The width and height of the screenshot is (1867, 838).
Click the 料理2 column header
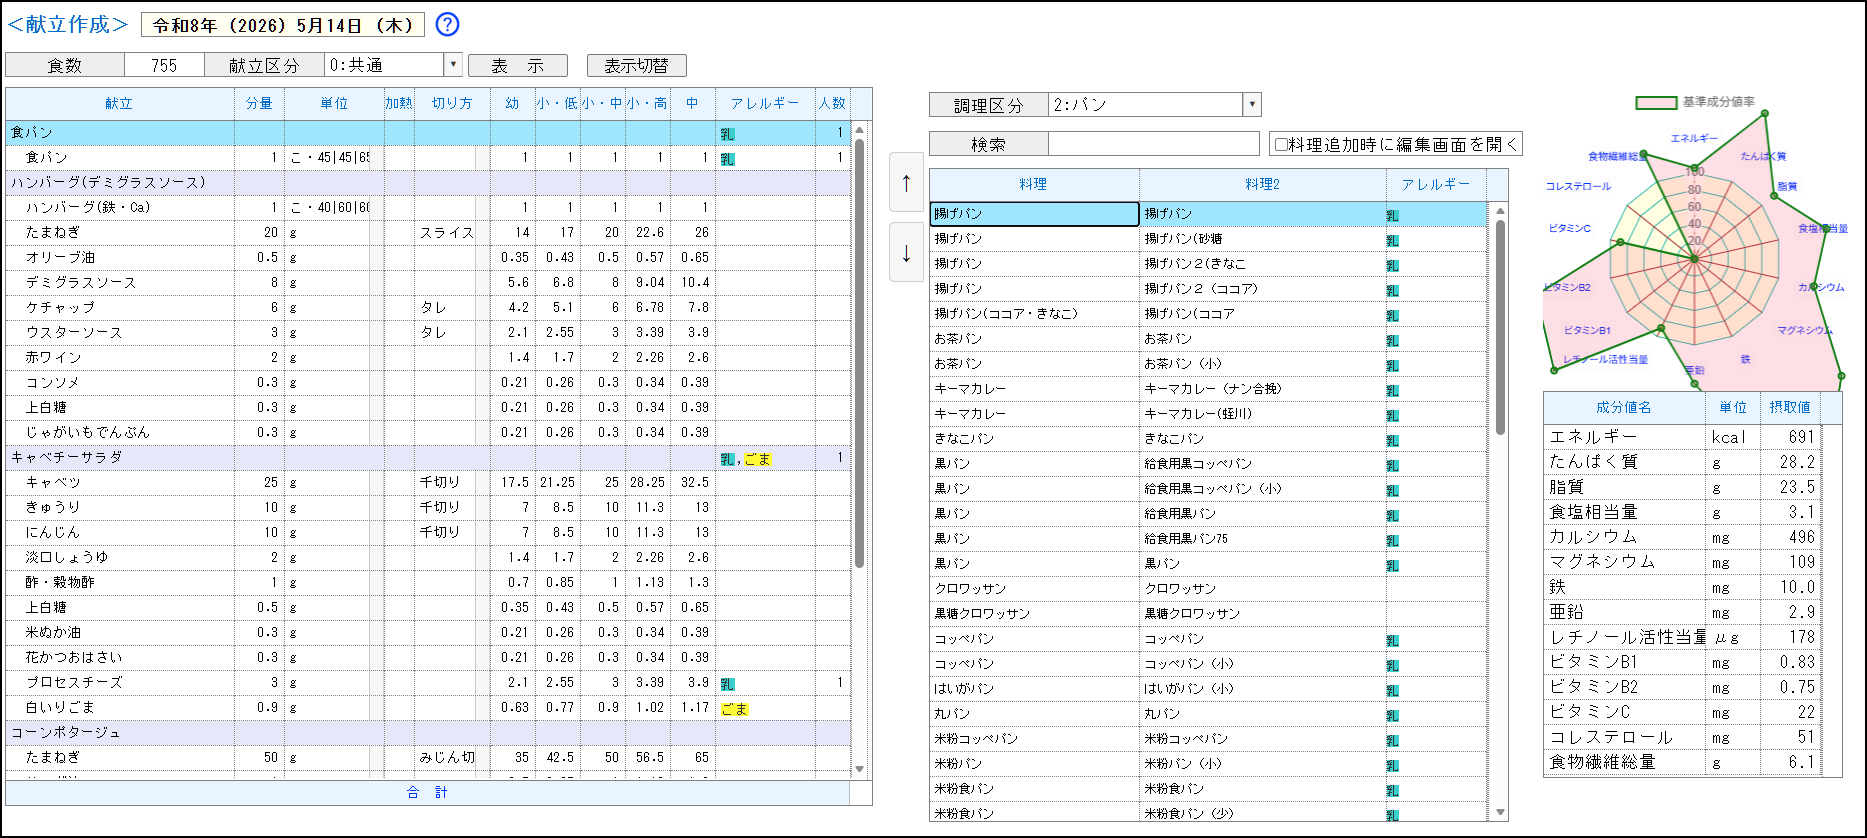coord(1262,184)
